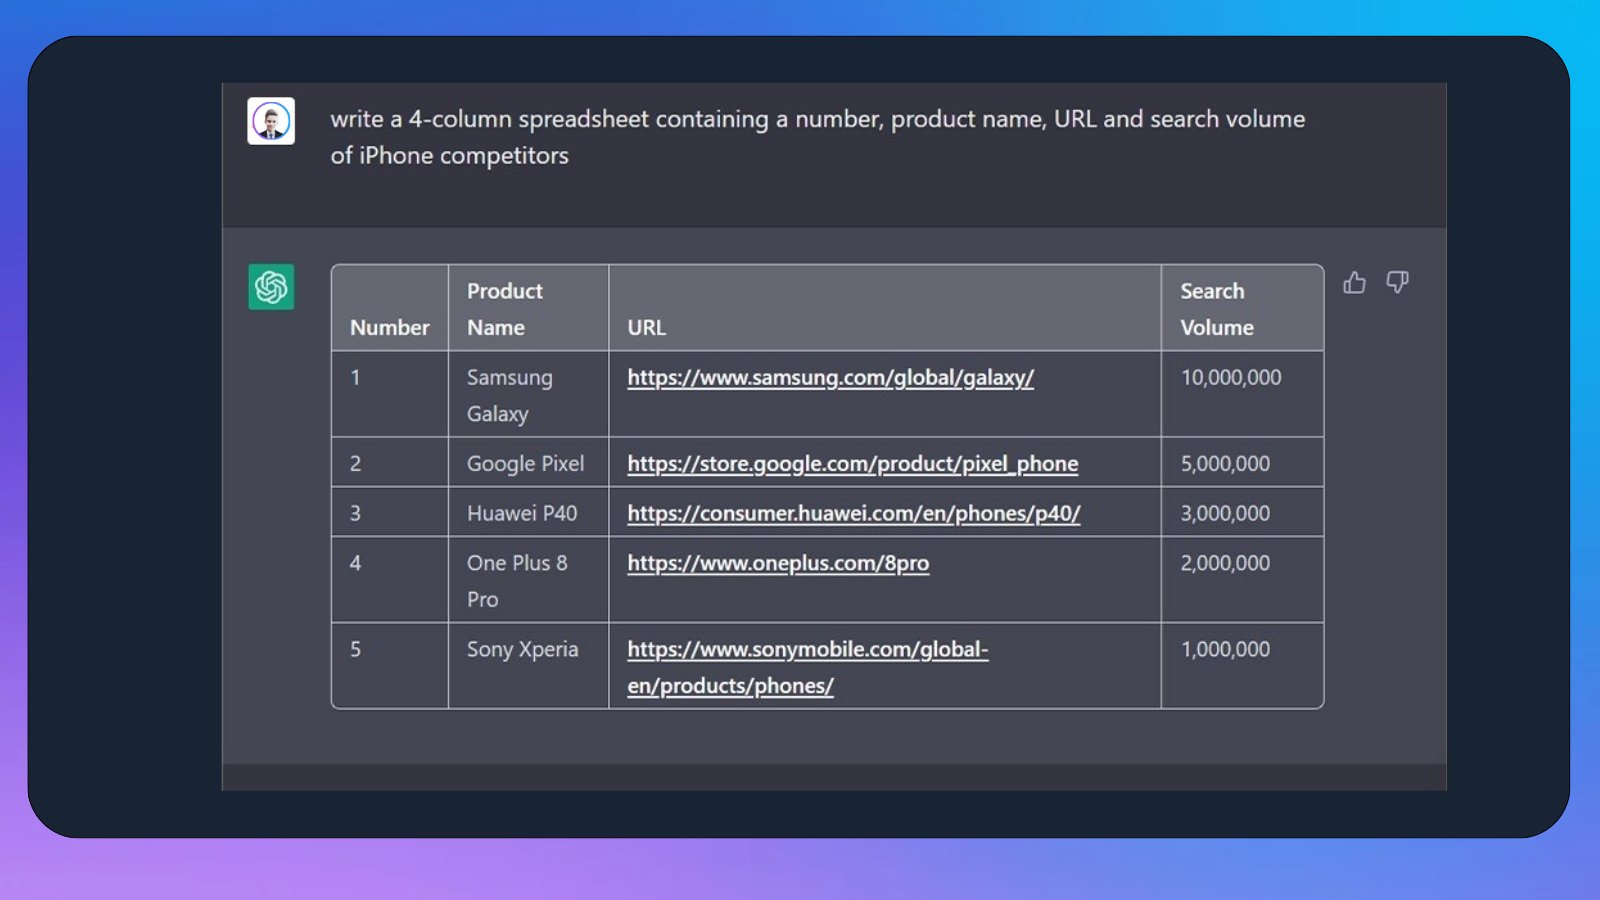1600x900 pixels.
Task: Open the Sony mobile products link
Action: coord(807,667)
